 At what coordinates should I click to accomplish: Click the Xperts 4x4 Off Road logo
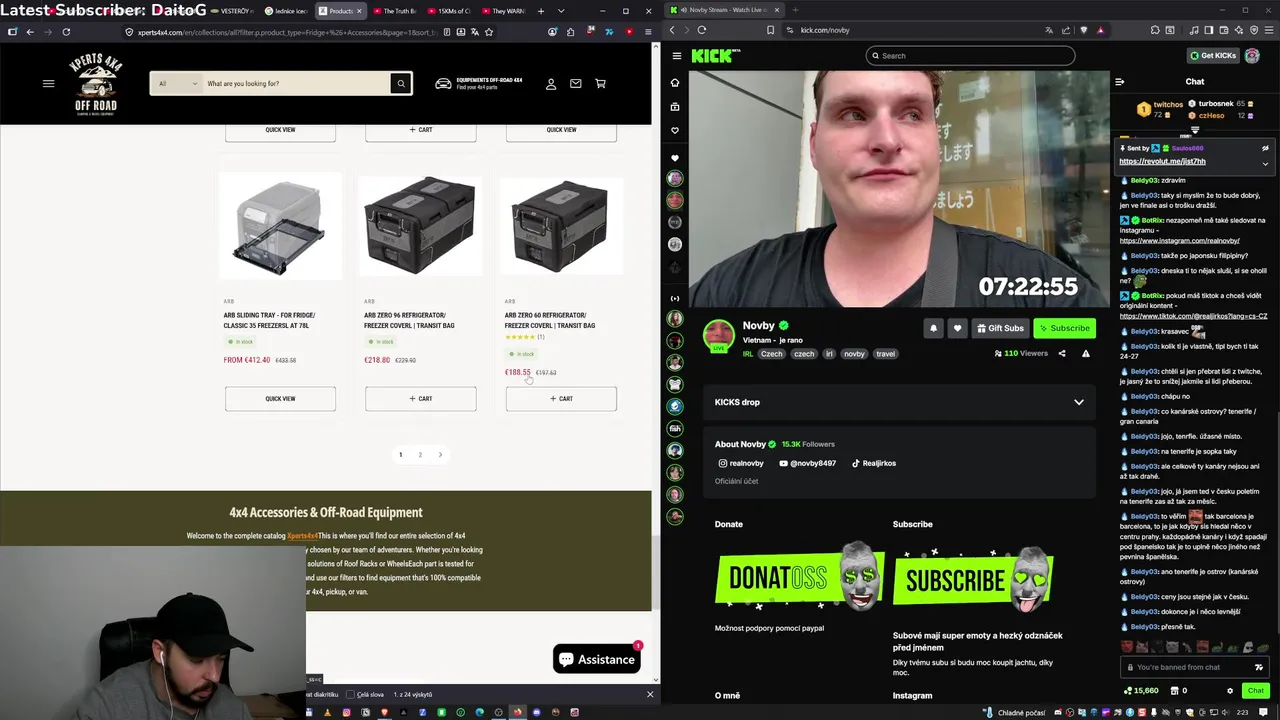95,84
